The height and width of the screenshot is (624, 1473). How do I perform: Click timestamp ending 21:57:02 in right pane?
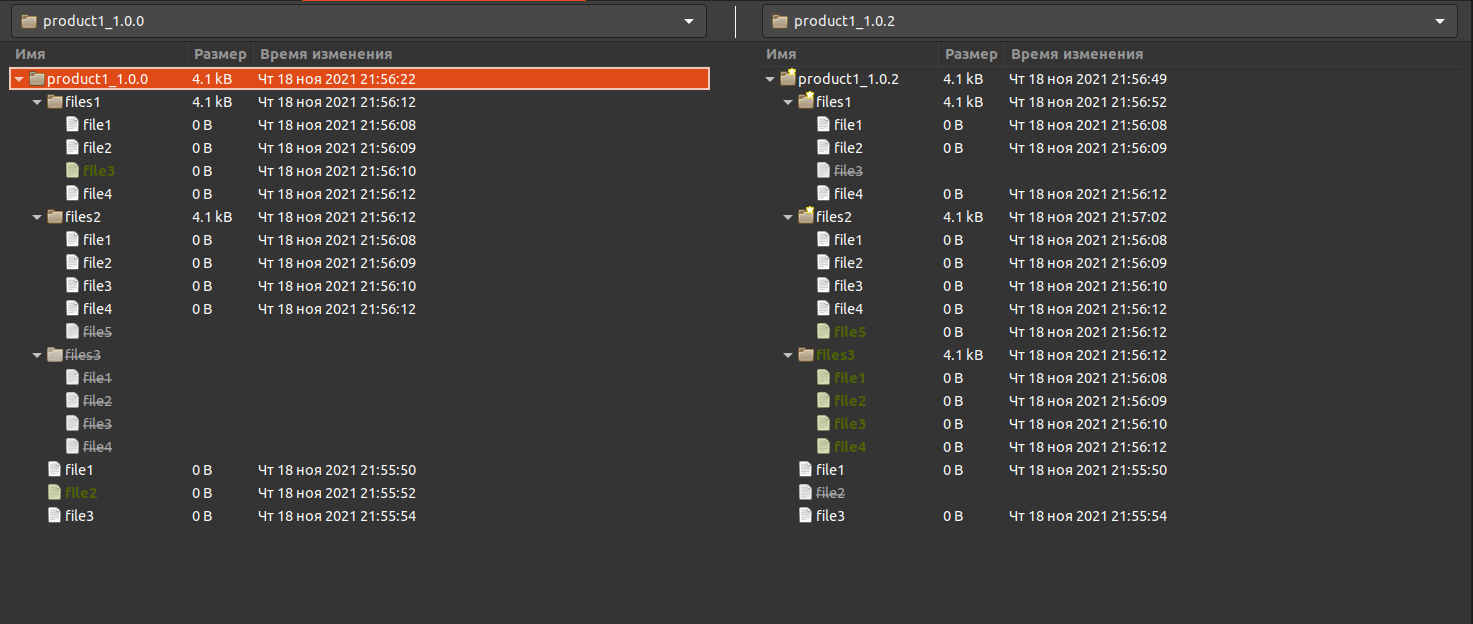point(1088,217)
